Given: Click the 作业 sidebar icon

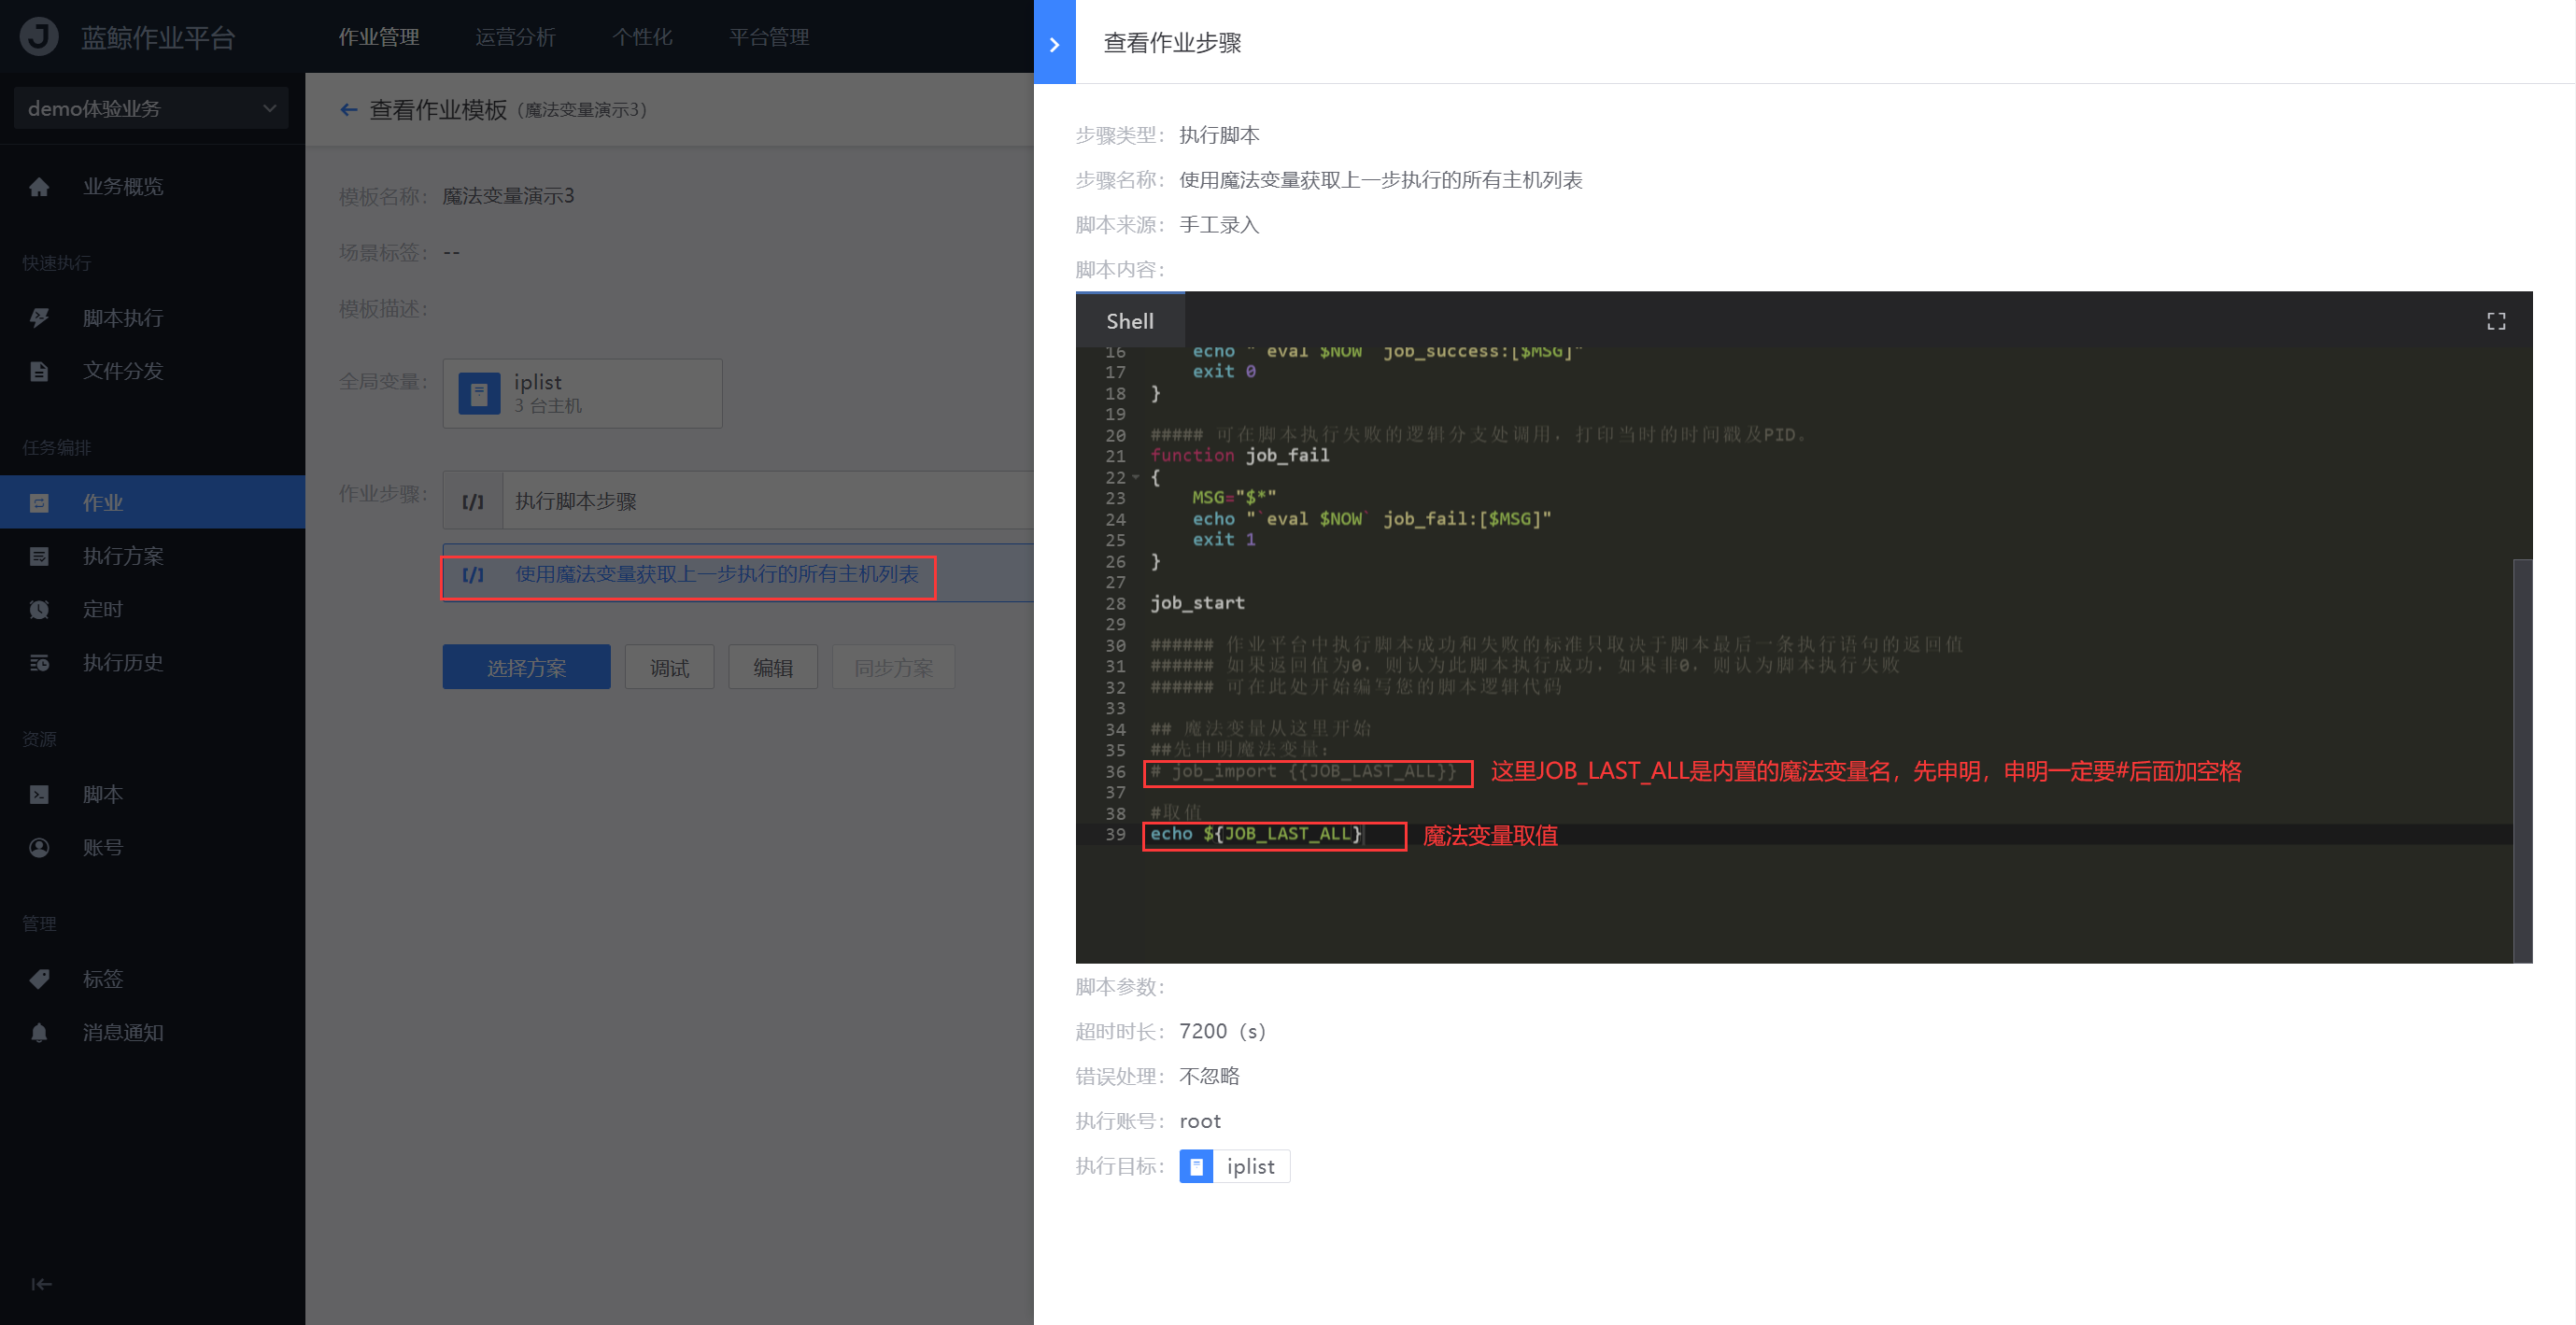Looking at the screenshot, I should point(39,503).
